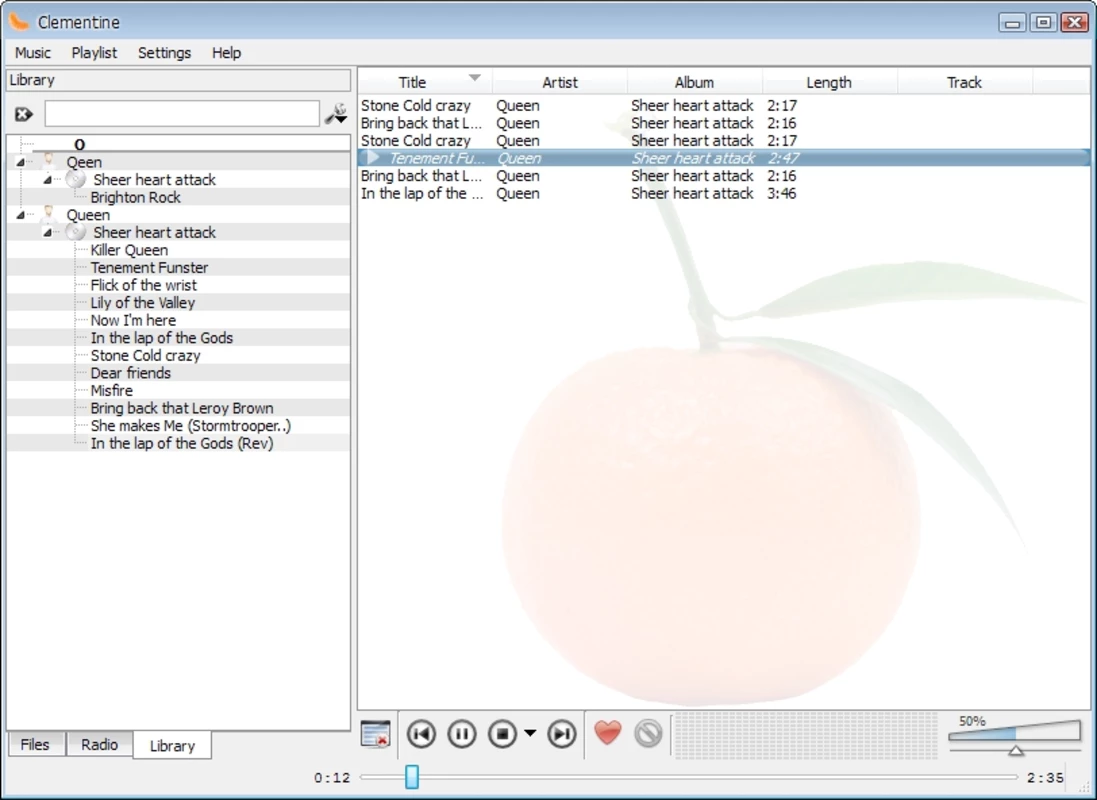Click the 2:47 length cell

[783, 158]
